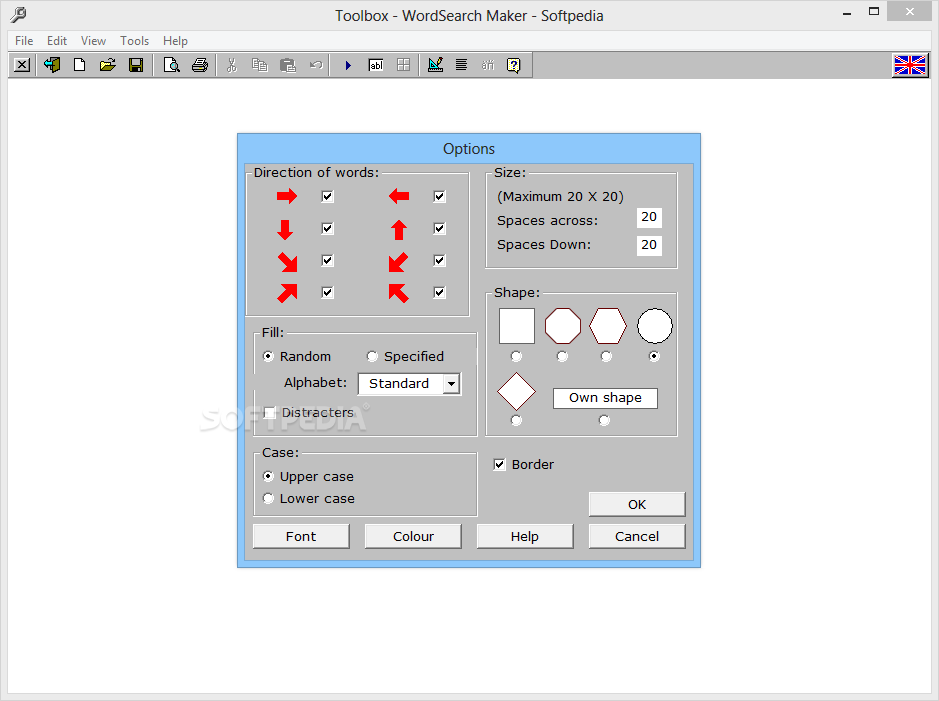The image size is (939, 701).
Task: Open the View menu
Action: pos(93,41)
